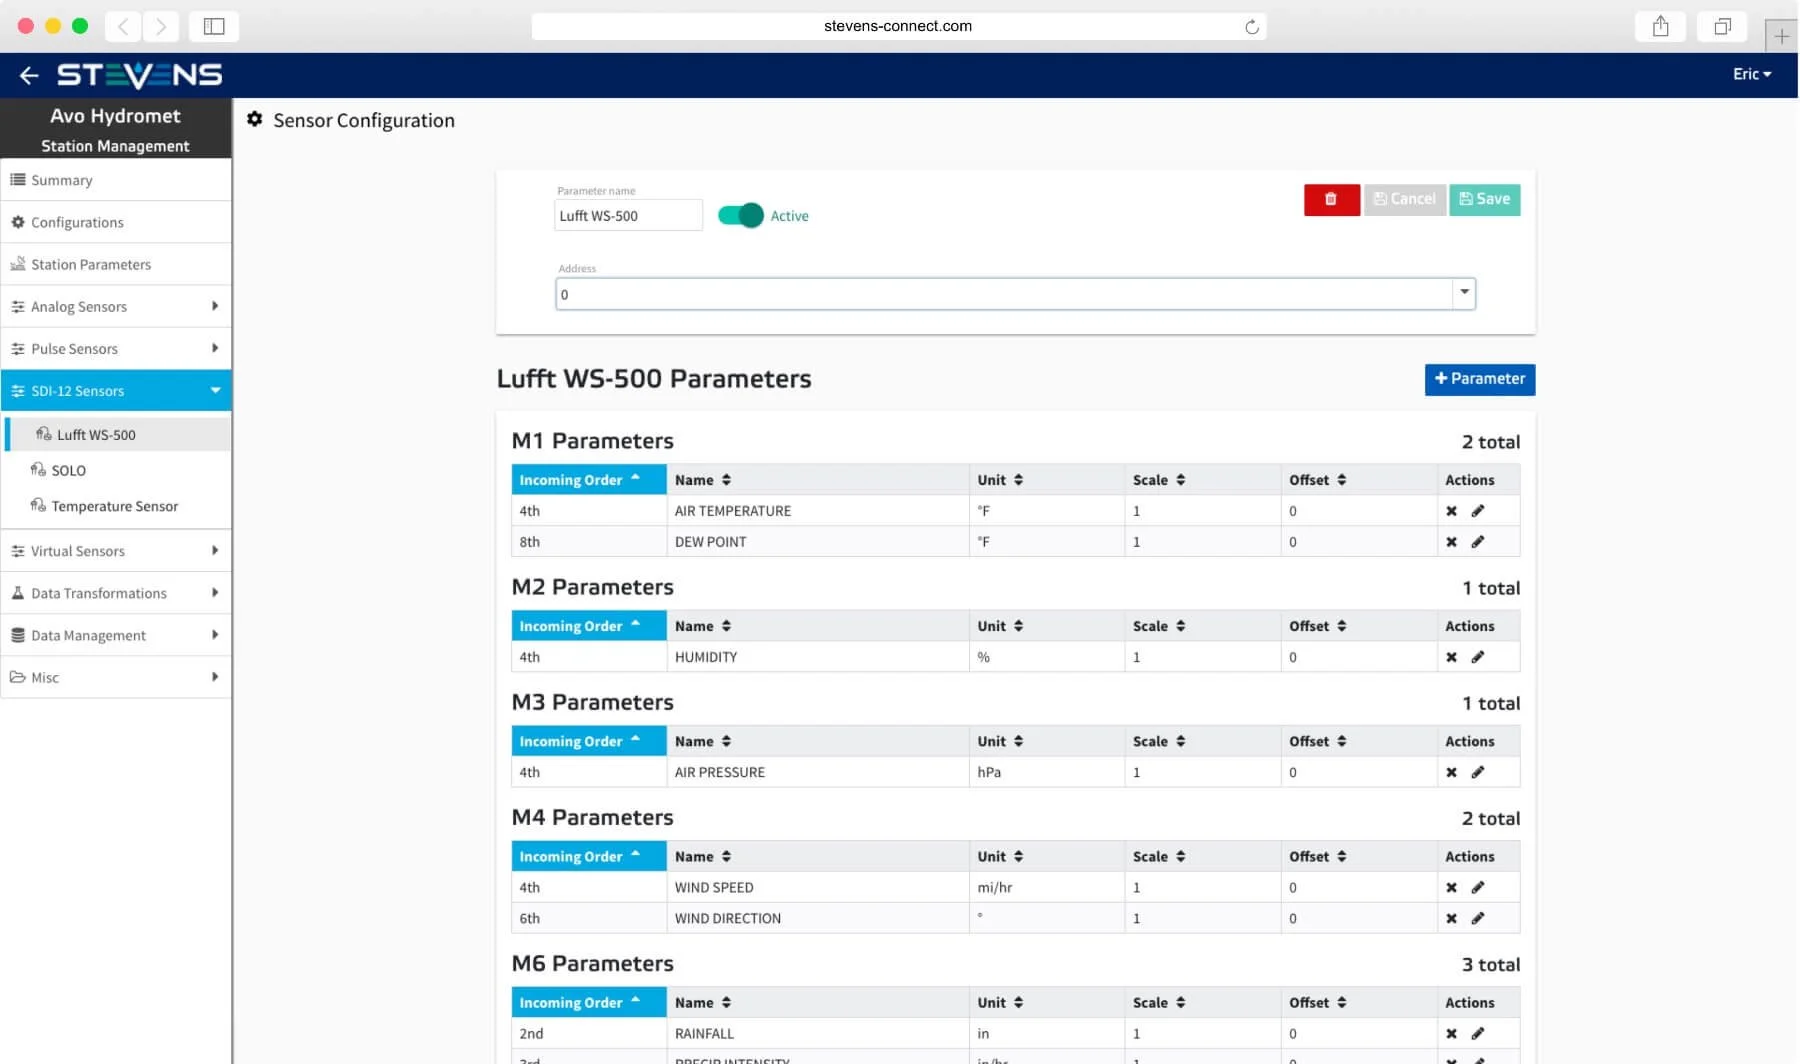Navigate browser forward
Image resolution: width=1800 pixels, height=1064 pixels.
coord(160,26)
